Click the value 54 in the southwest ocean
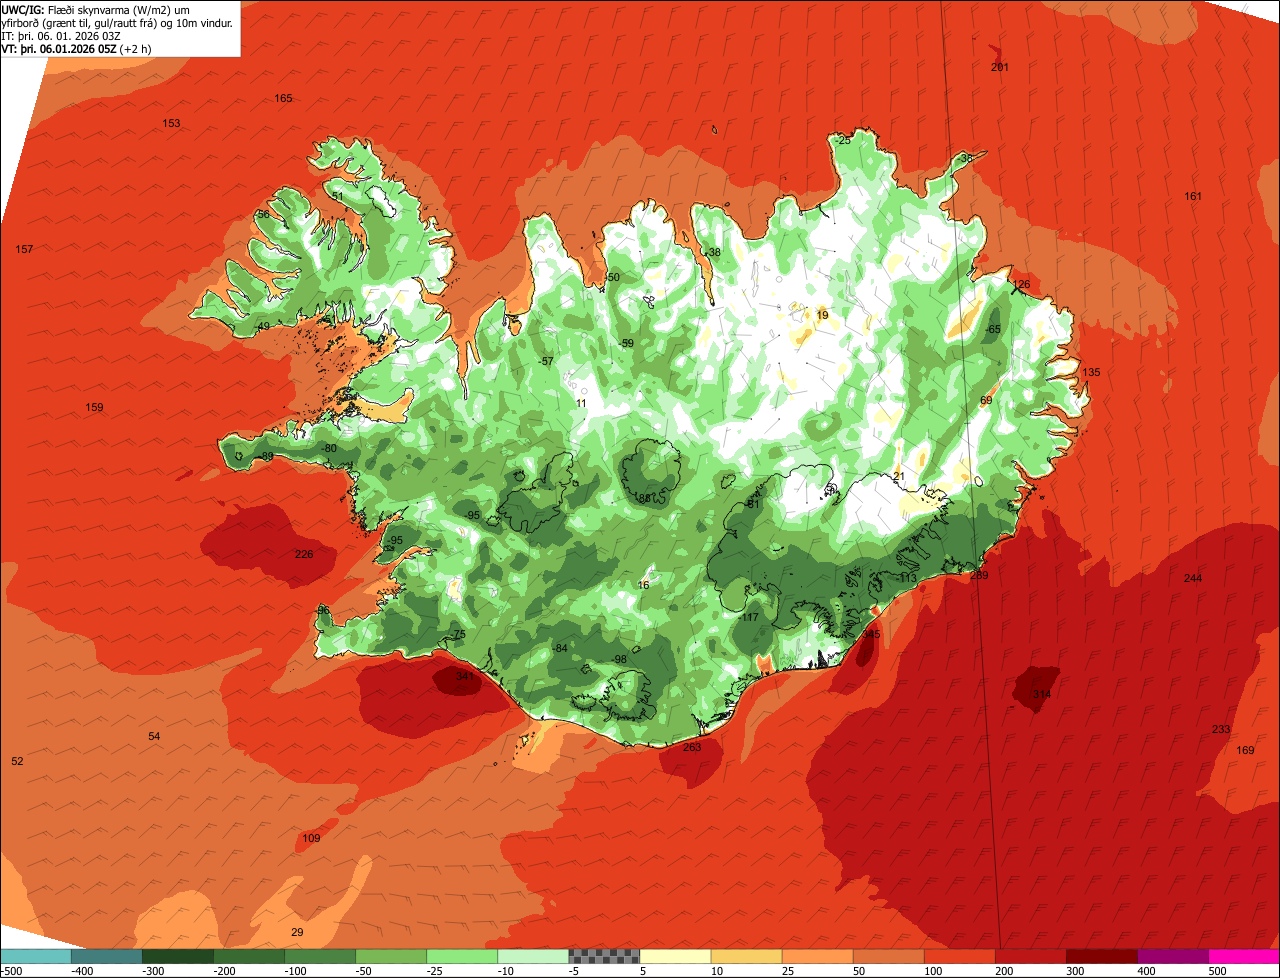The height and width of the screenshot is (978, 1280). pyautogui.click(x=154, y=737)
